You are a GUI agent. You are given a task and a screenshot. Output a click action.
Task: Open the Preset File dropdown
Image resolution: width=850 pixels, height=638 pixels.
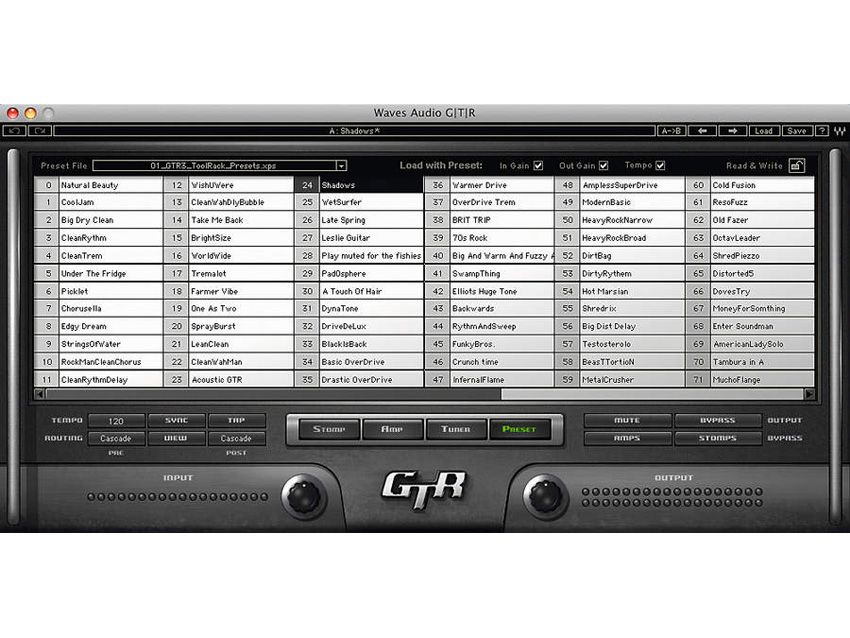[341, 166]
